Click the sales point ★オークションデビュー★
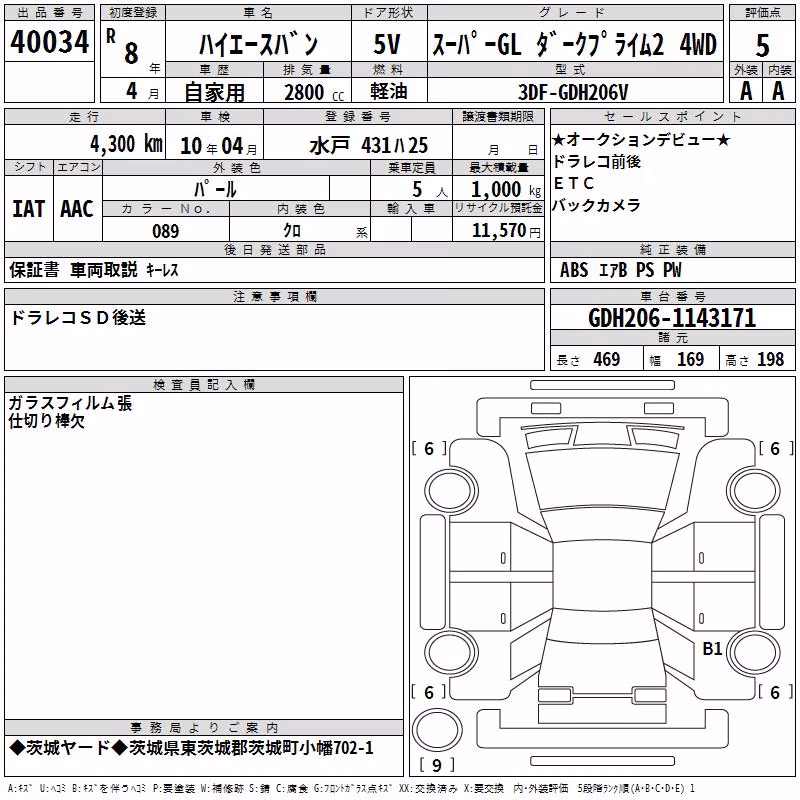The image size is (800, 800). [x=641, y=139]
